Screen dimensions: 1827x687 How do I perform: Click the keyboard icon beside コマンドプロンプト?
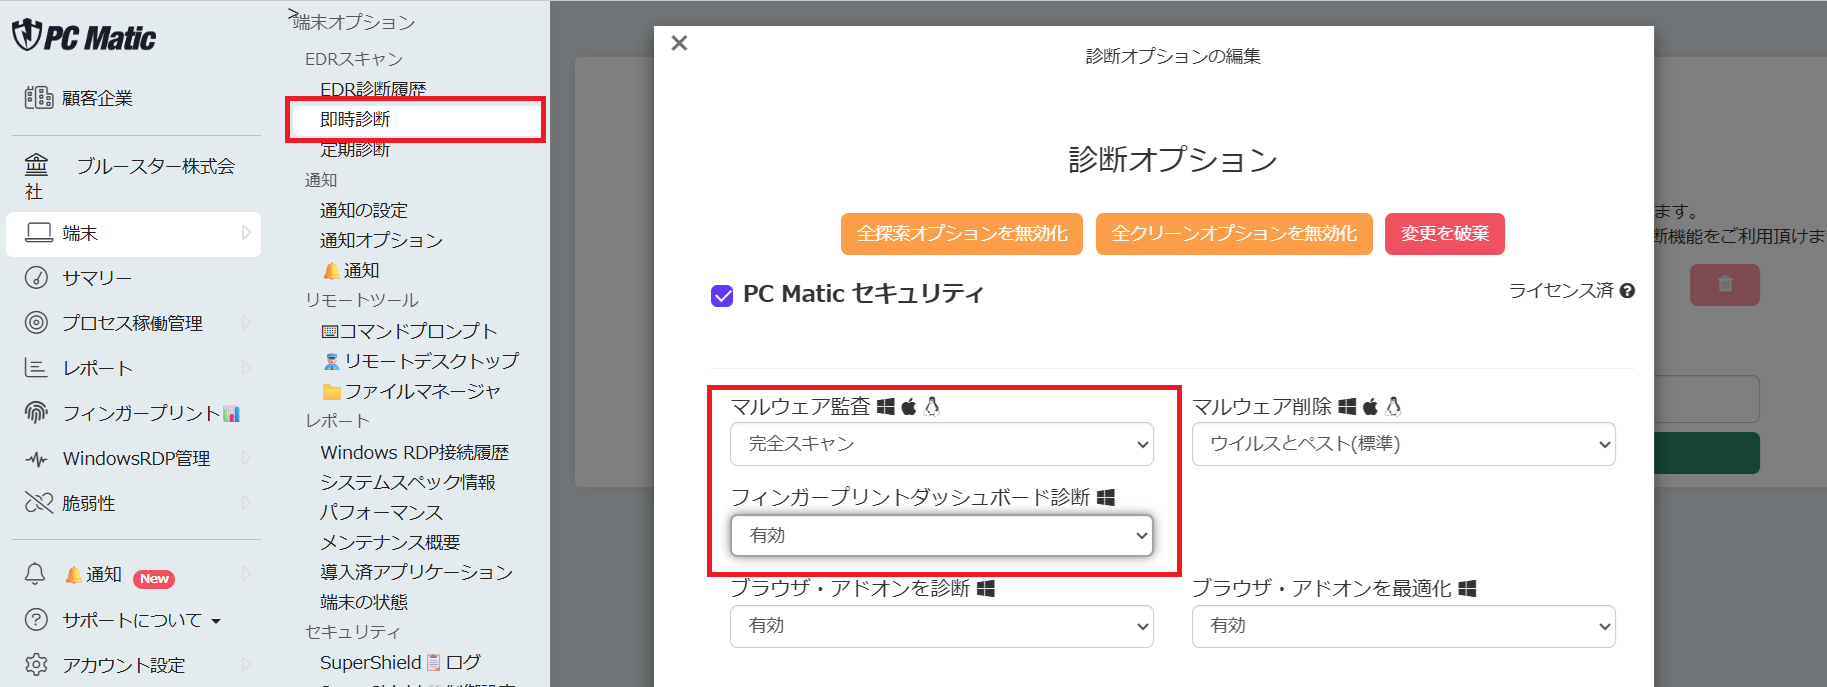pyautogui.click(x=329, y=331)
